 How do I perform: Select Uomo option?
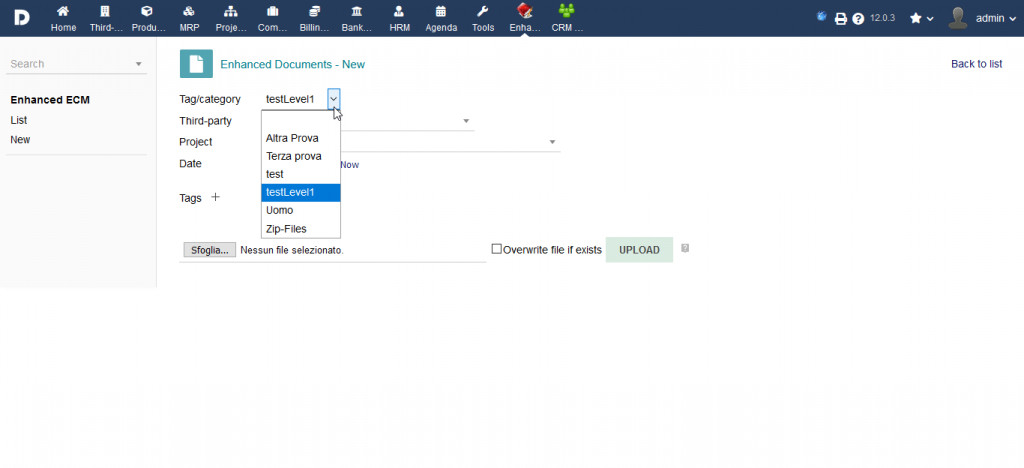click(300, 211)
